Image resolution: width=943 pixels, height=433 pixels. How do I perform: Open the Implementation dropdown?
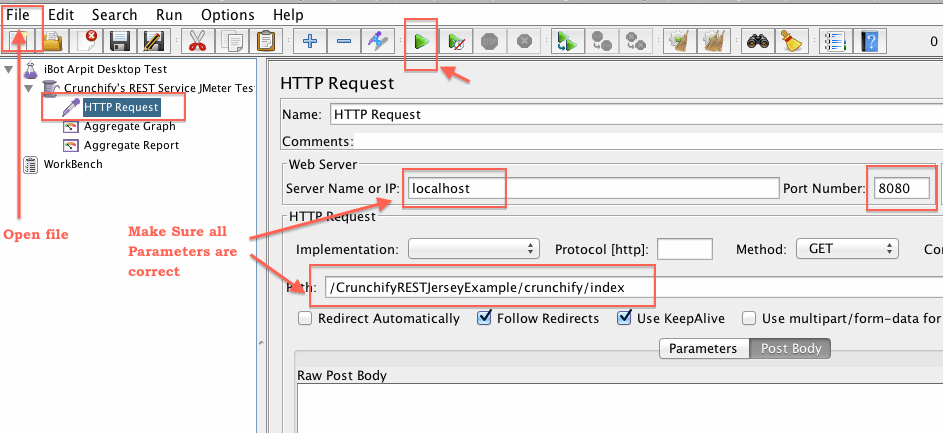(x=474, y=249)
